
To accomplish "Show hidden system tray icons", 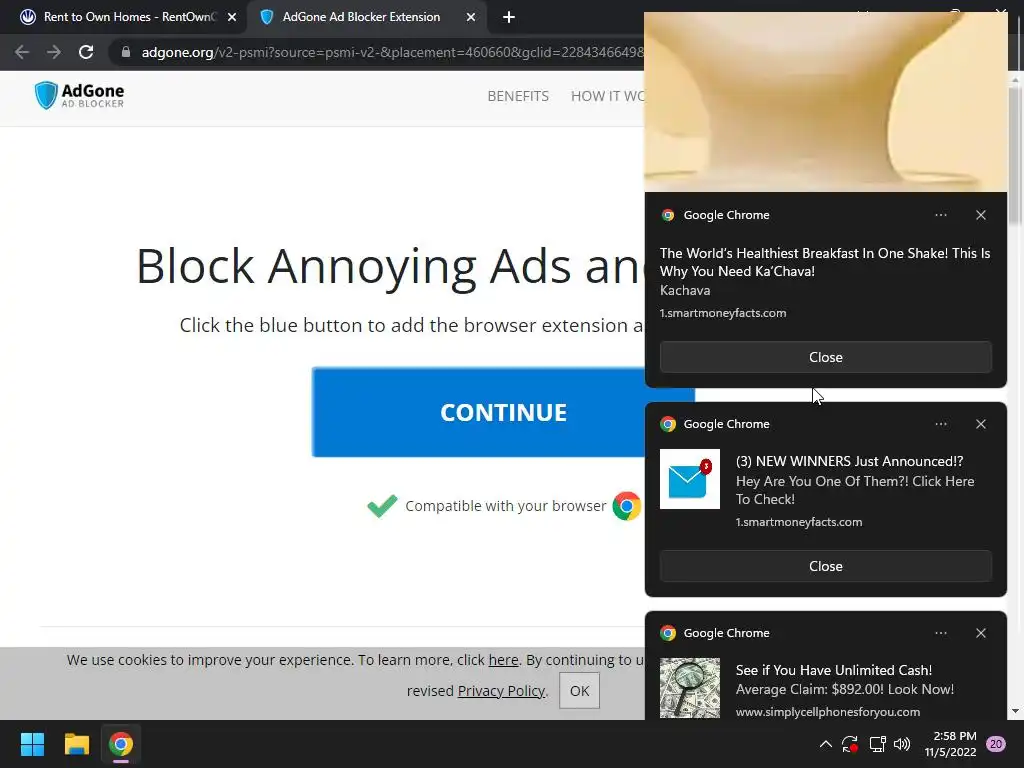I will (x=825, y=744).
